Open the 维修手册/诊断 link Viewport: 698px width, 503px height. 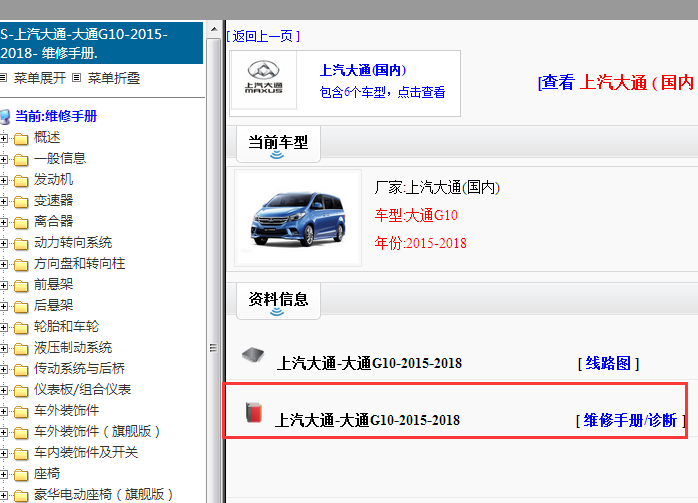(x=631, y=420)
